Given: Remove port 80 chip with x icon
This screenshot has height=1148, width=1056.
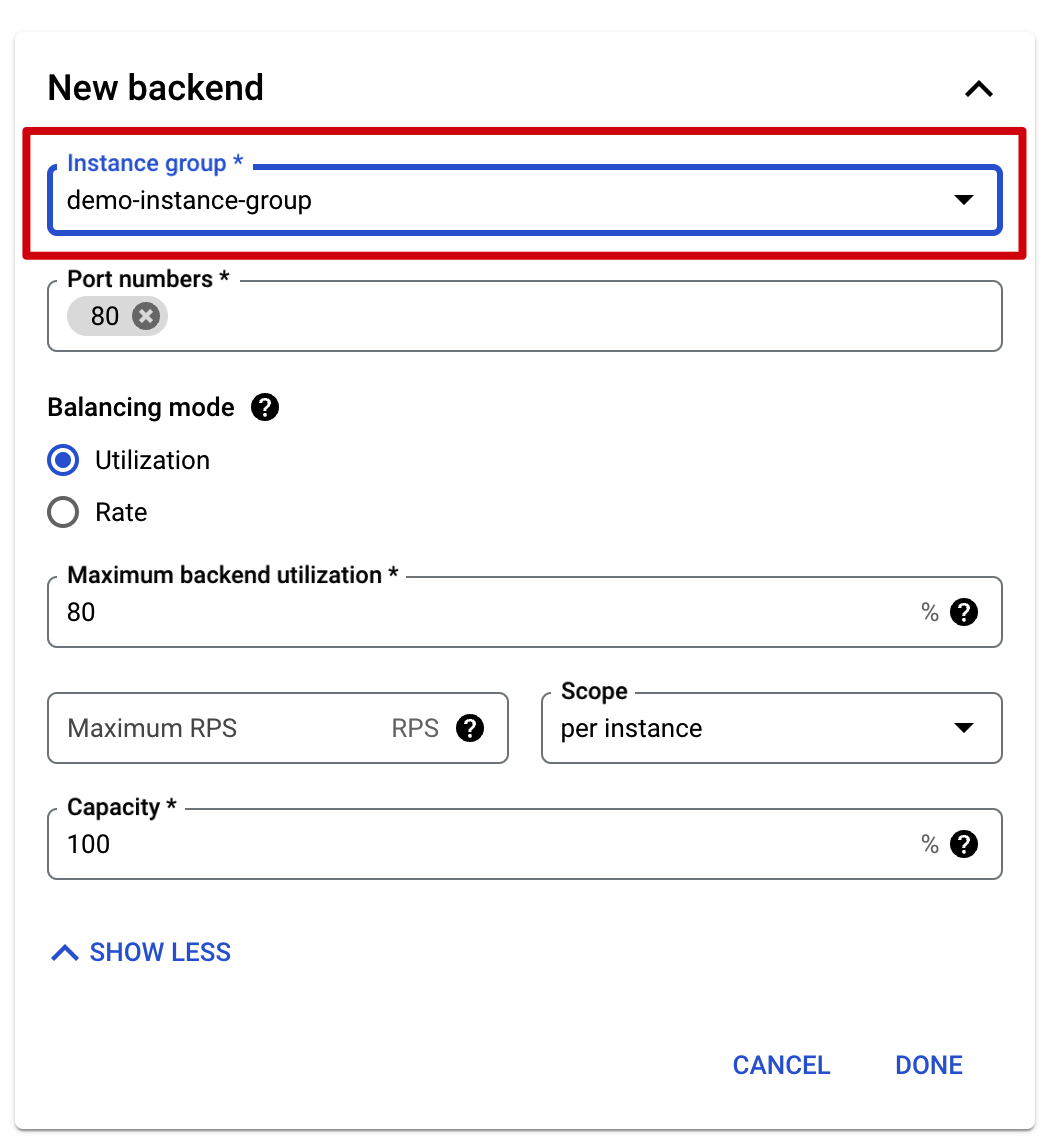Looking at the screenshot, I should 146,317.
